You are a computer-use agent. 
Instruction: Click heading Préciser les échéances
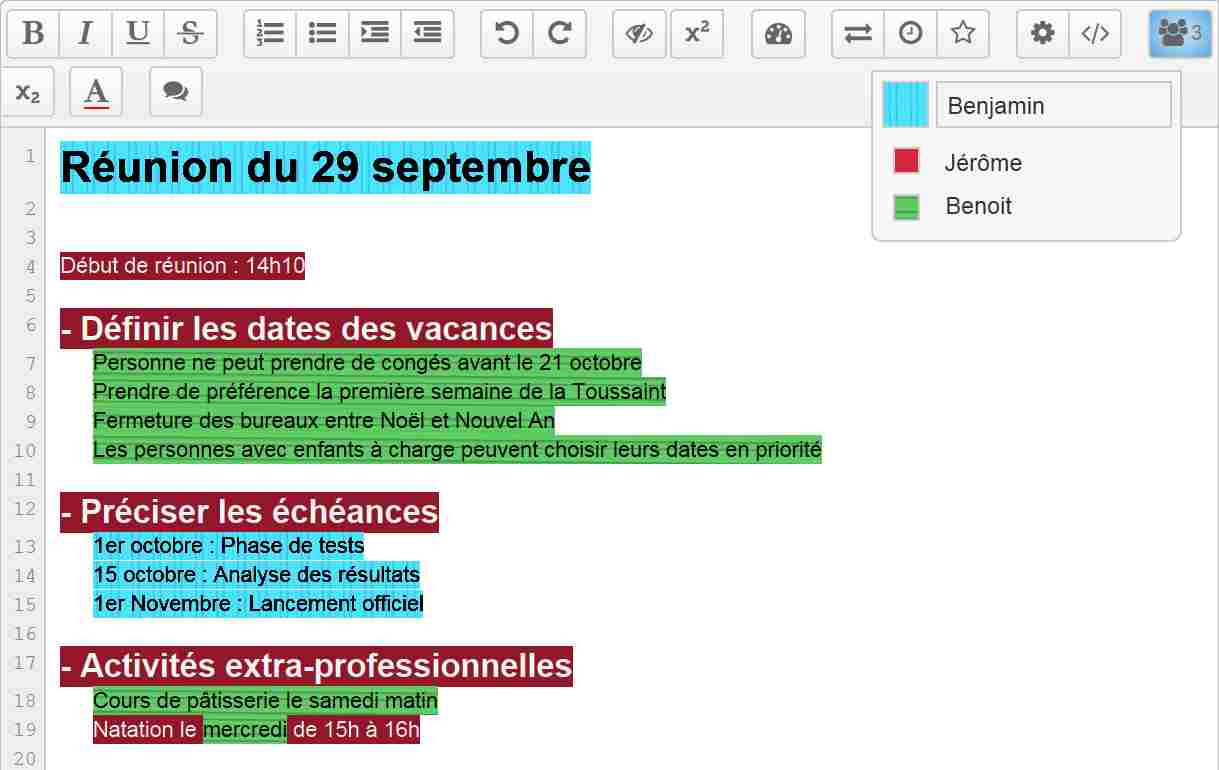click(x=249, y=512)
